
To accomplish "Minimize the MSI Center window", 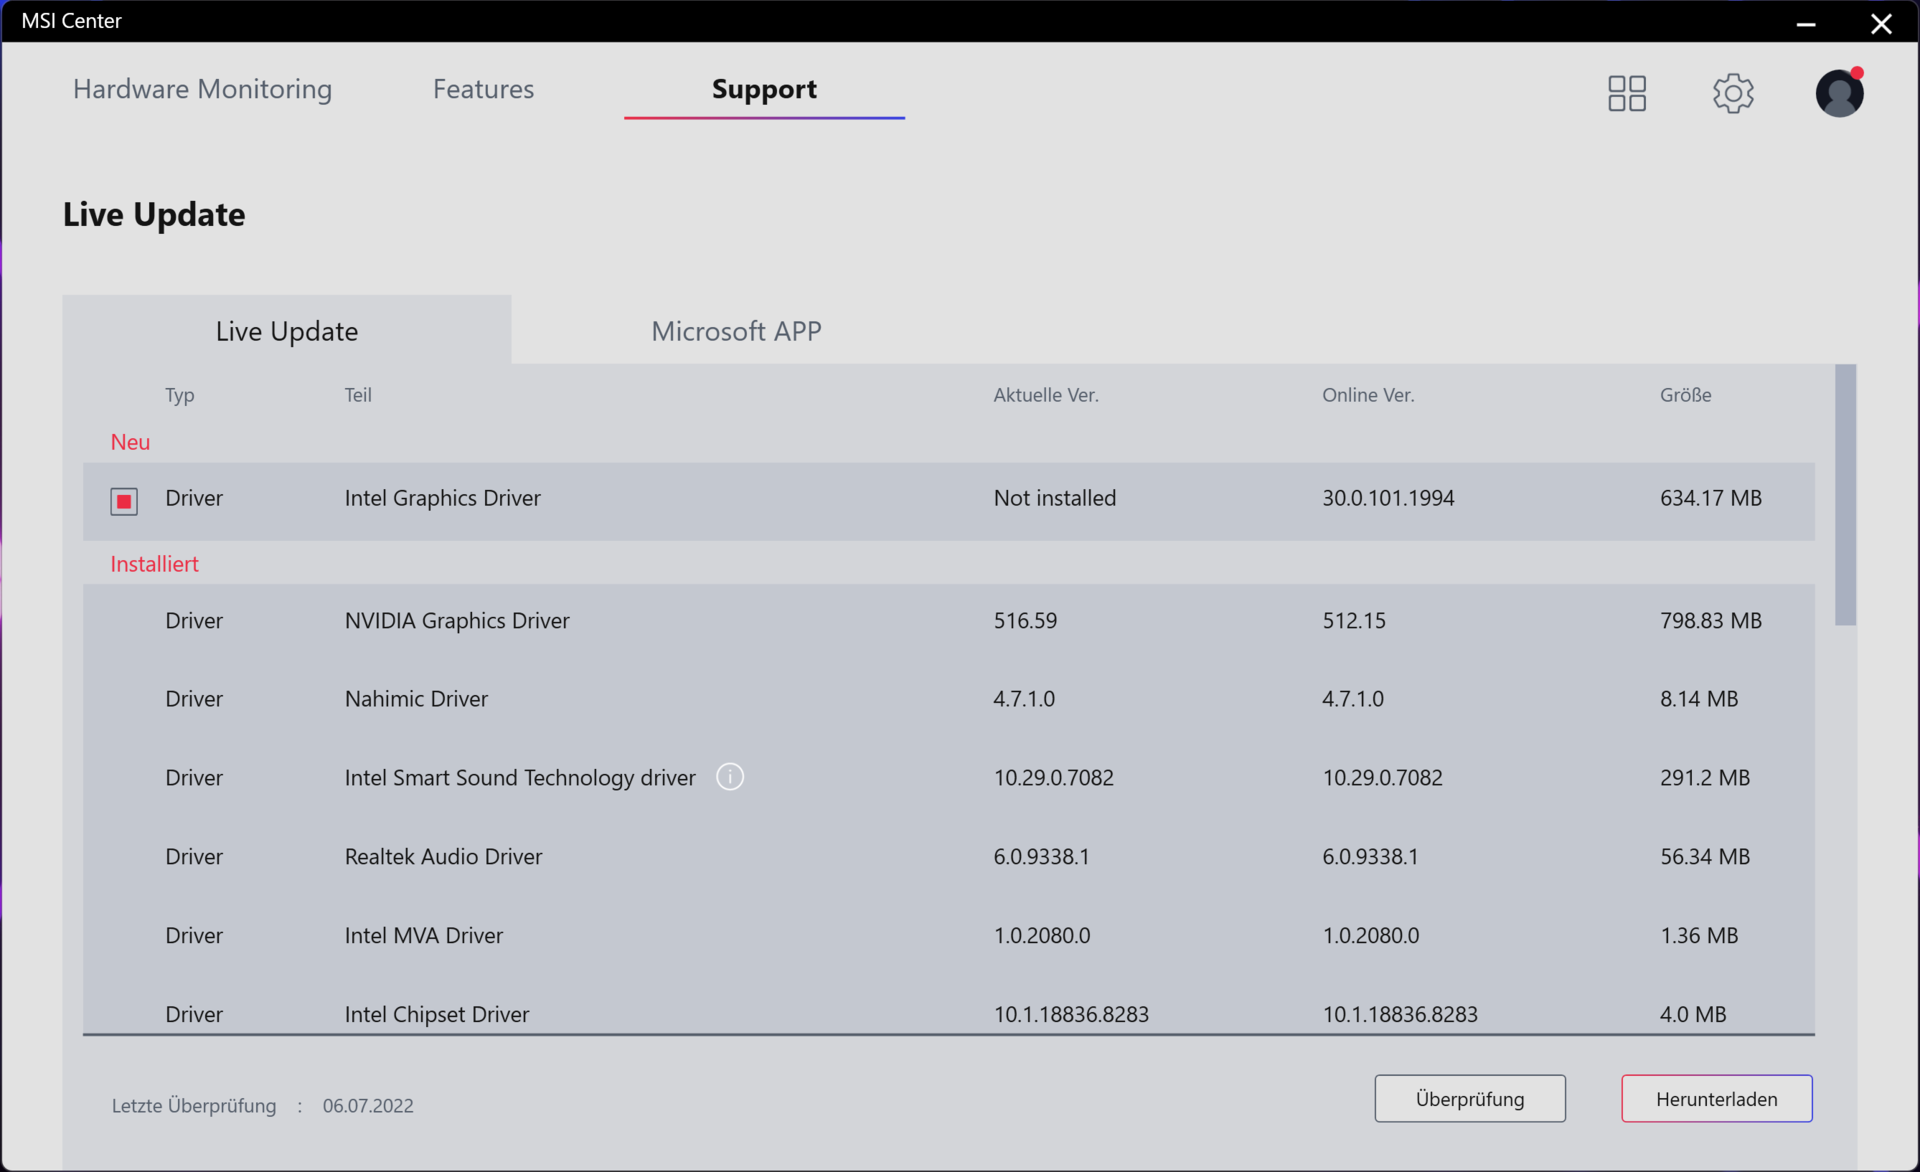I will tap(1805, 23).
